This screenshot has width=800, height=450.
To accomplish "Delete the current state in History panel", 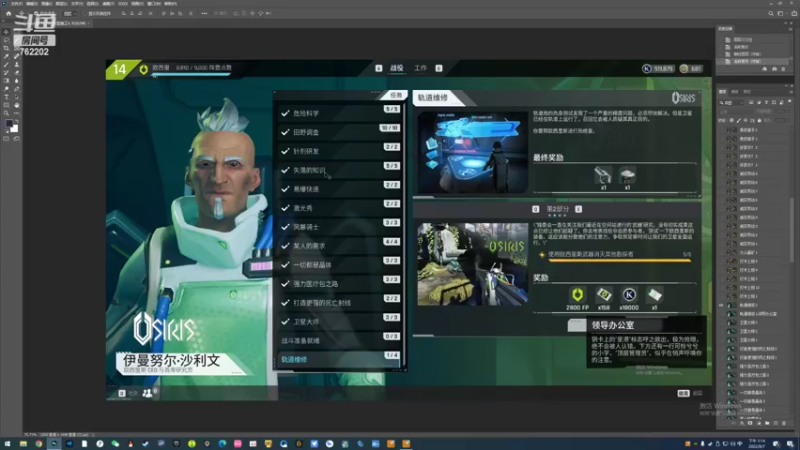I will point(784,69).
